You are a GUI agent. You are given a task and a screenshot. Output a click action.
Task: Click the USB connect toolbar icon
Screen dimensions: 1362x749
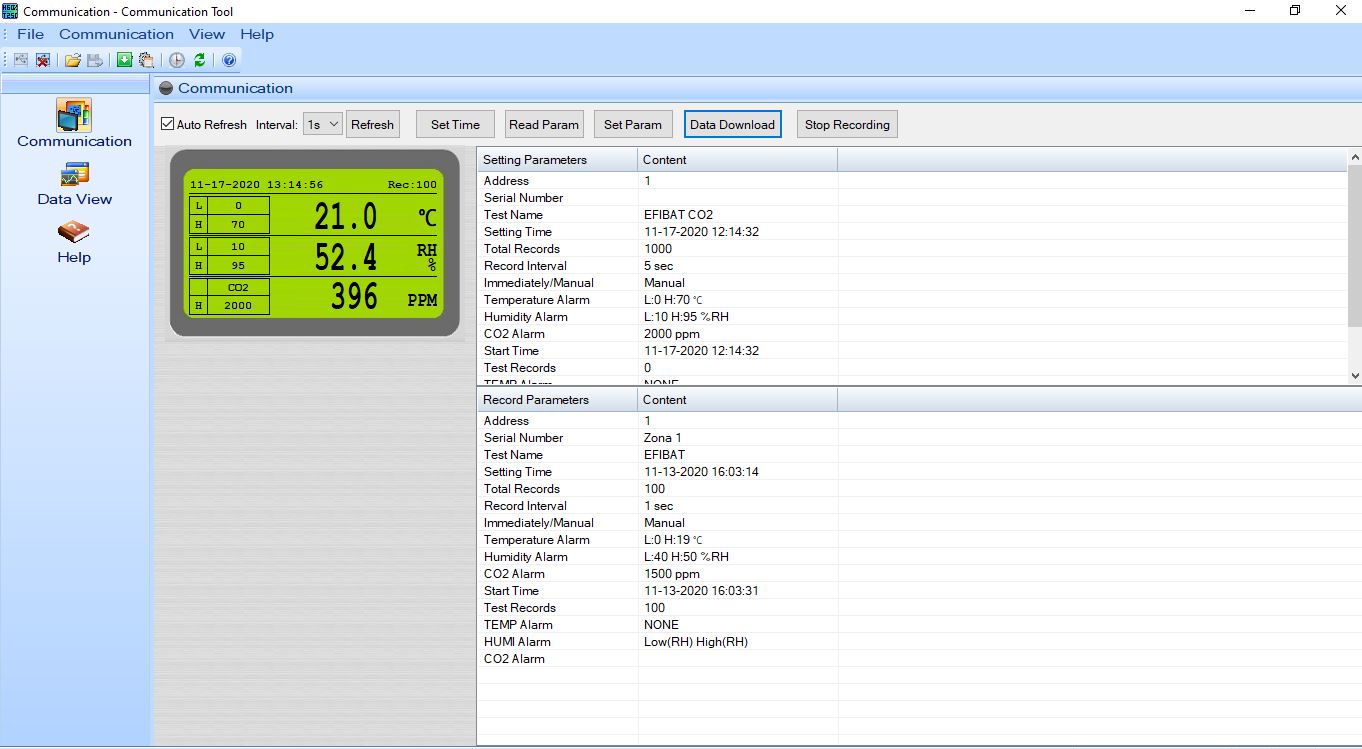point(21,60)
